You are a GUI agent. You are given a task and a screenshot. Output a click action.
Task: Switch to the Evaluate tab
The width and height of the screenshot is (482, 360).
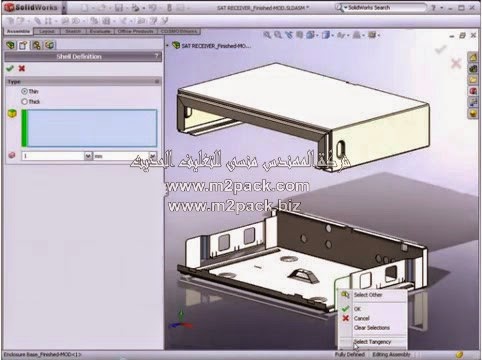click(100, 31)
